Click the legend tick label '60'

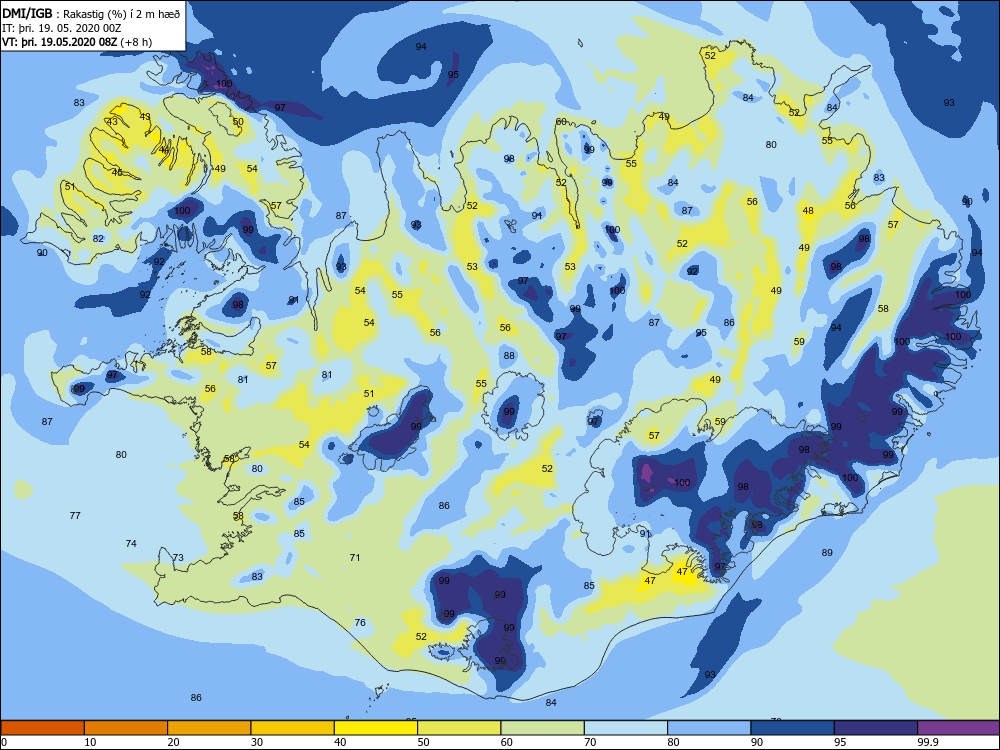[507, 742]
